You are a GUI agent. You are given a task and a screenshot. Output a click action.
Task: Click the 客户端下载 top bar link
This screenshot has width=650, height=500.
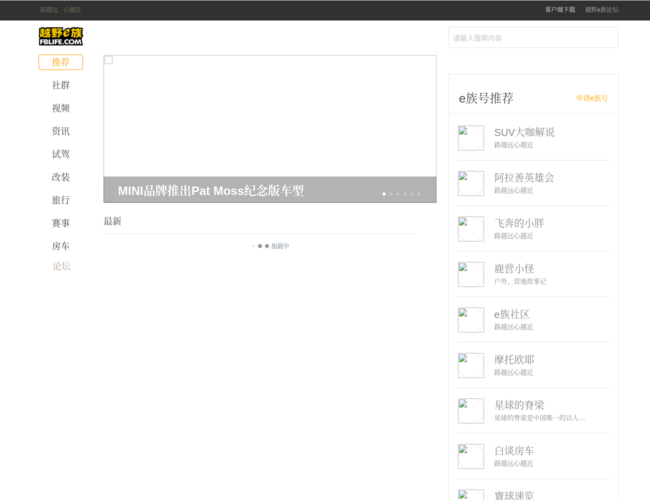(x=560, y=10)
